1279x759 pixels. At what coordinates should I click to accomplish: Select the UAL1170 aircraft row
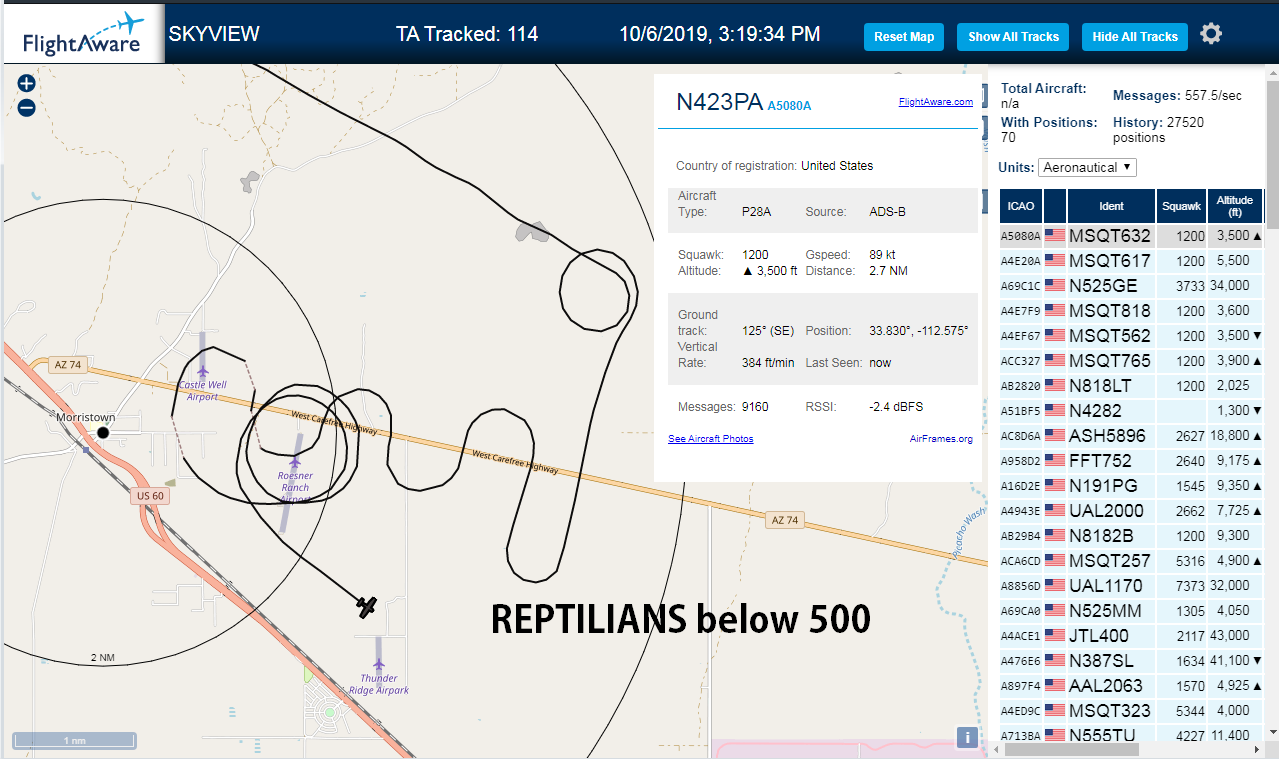tap(1132, 586)
